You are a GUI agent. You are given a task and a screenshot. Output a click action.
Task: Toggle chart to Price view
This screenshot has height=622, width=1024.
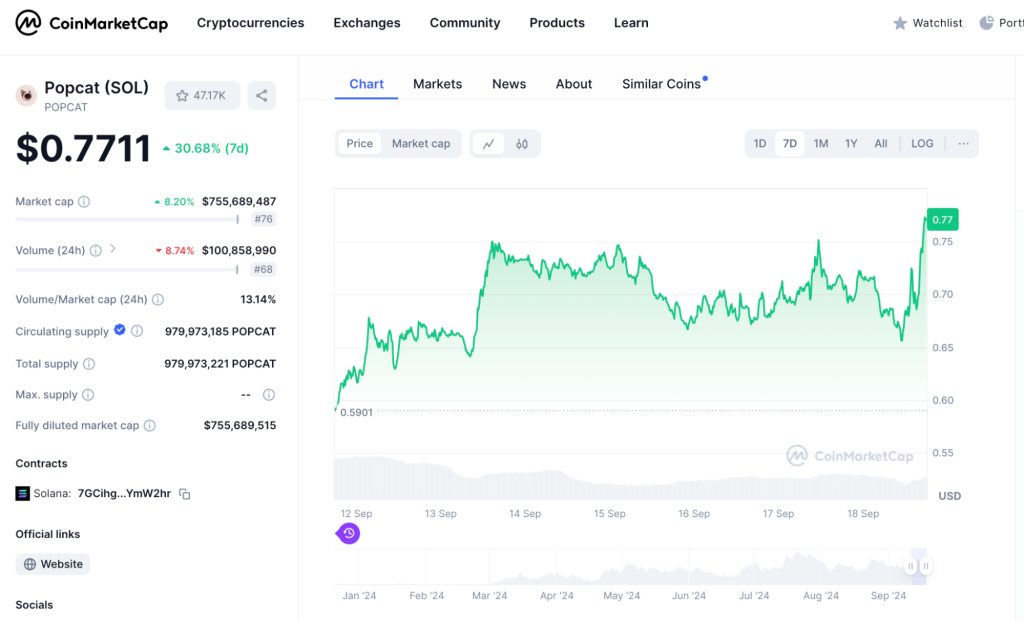point(359,144)
